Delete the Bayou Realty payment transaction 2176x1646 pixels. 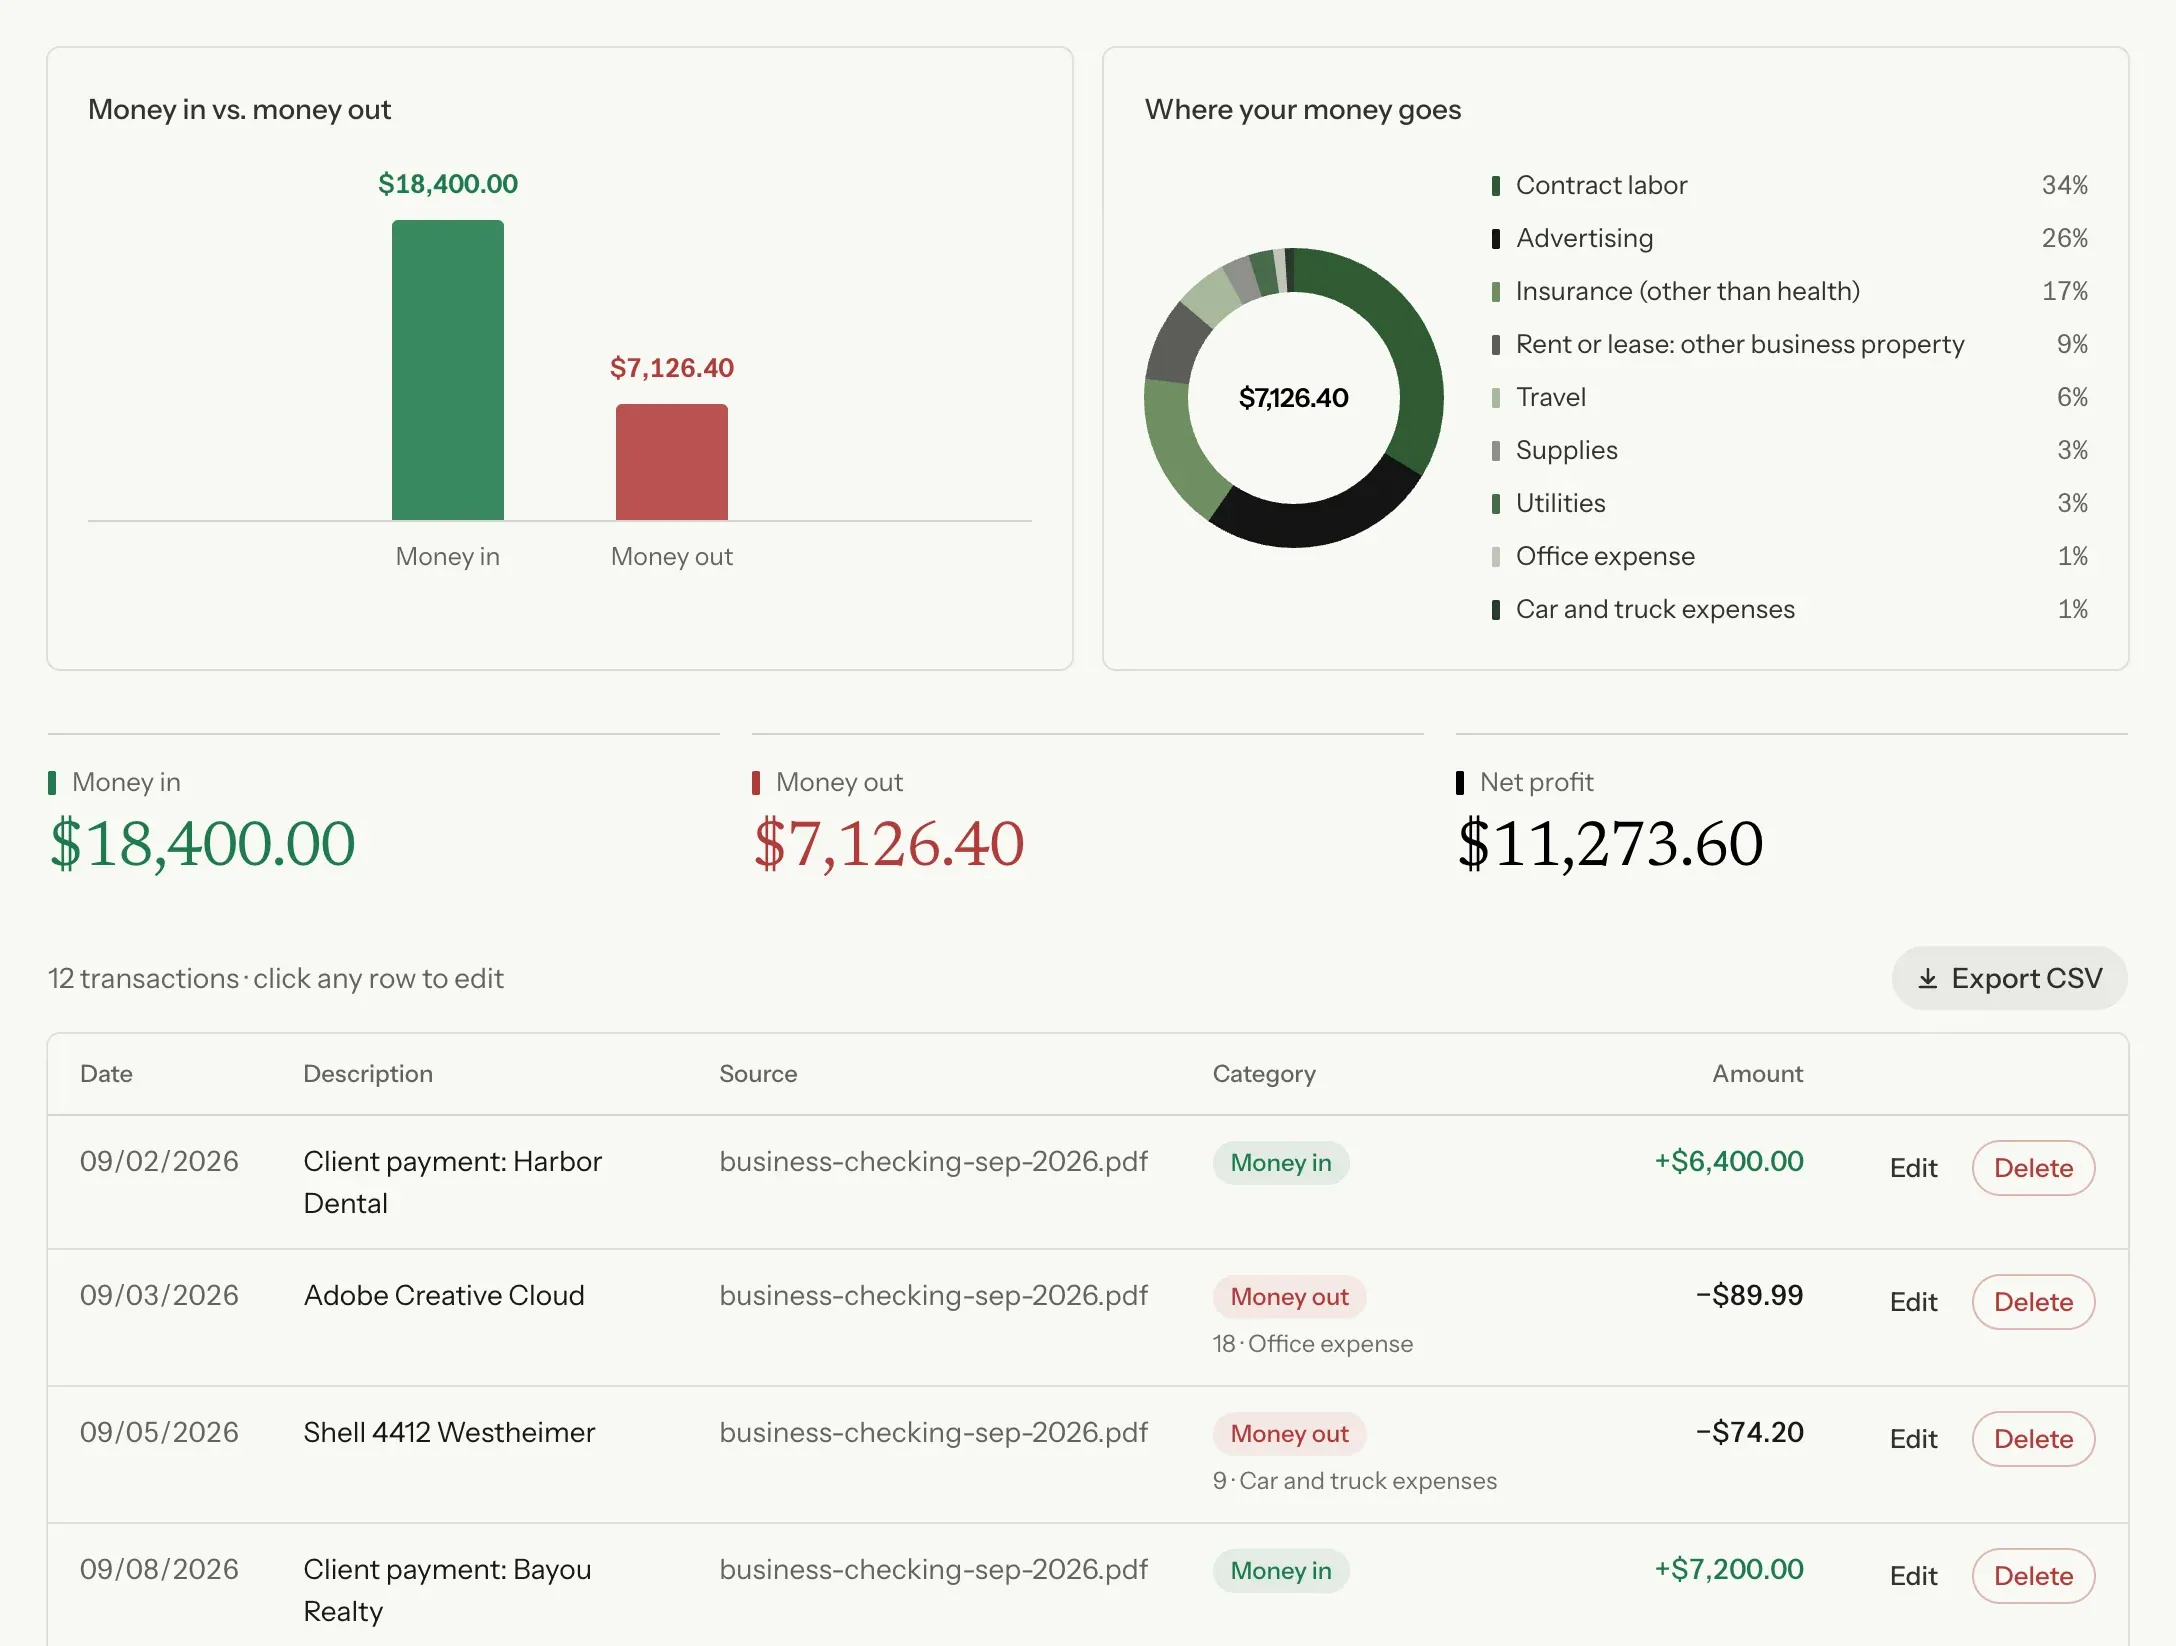pos(2033,1576)
